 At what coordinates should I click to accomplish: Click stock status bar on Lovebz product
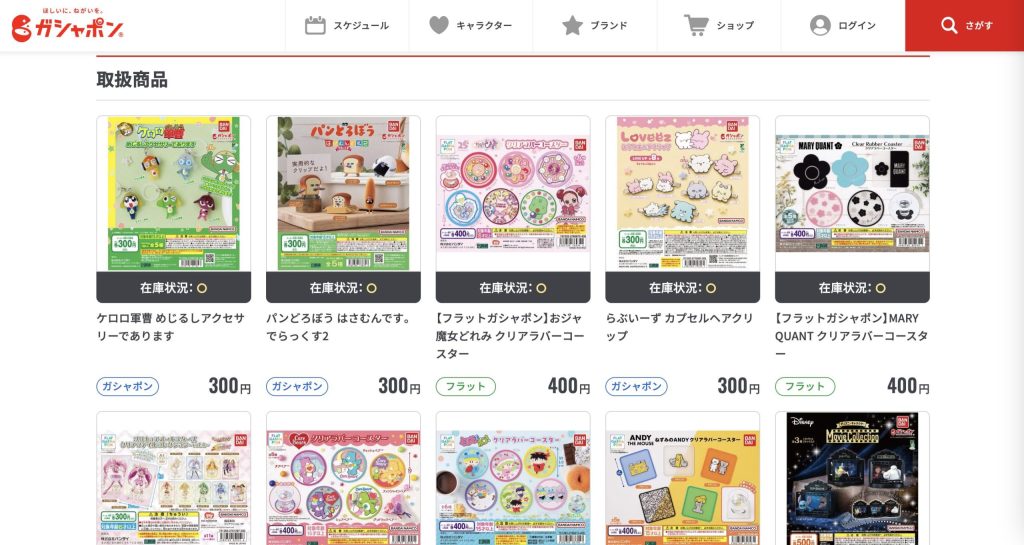pos(682,288)
